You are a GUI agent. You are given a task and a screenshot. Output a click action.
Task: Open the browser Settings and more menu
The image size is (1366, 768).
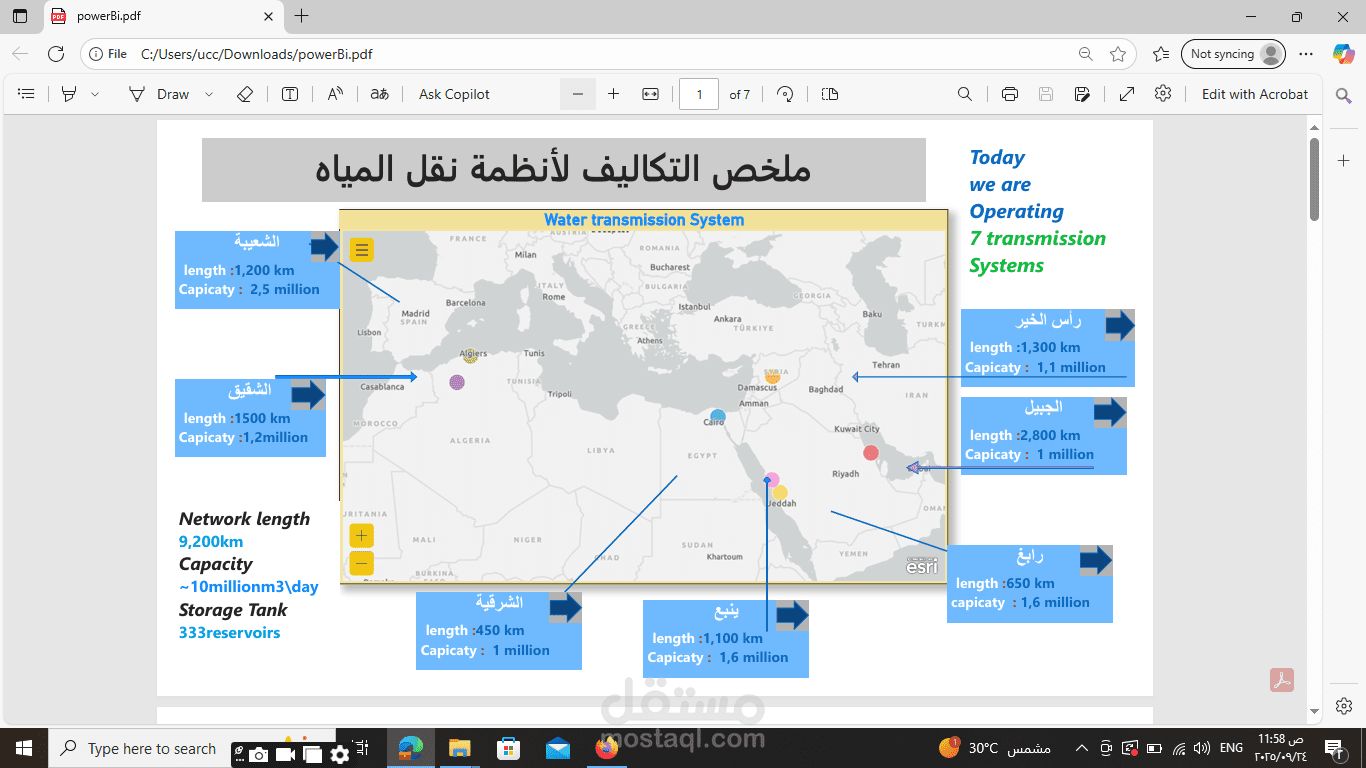(1305, 54)
